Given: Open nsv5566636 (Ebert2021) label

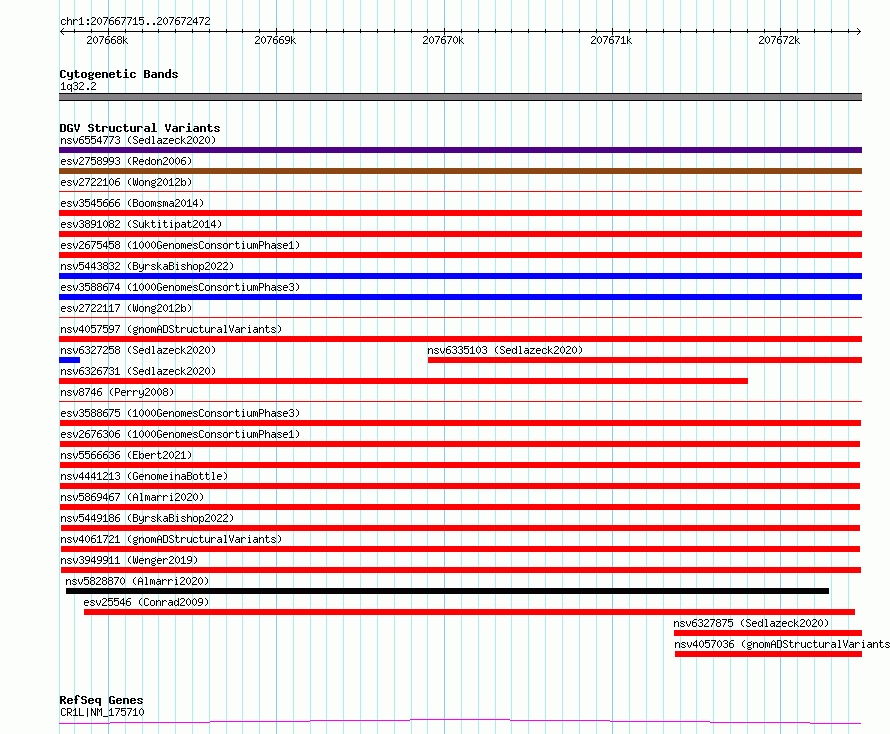Looking at the screenshot, I should pyautogui.click(x=126, y=455).
